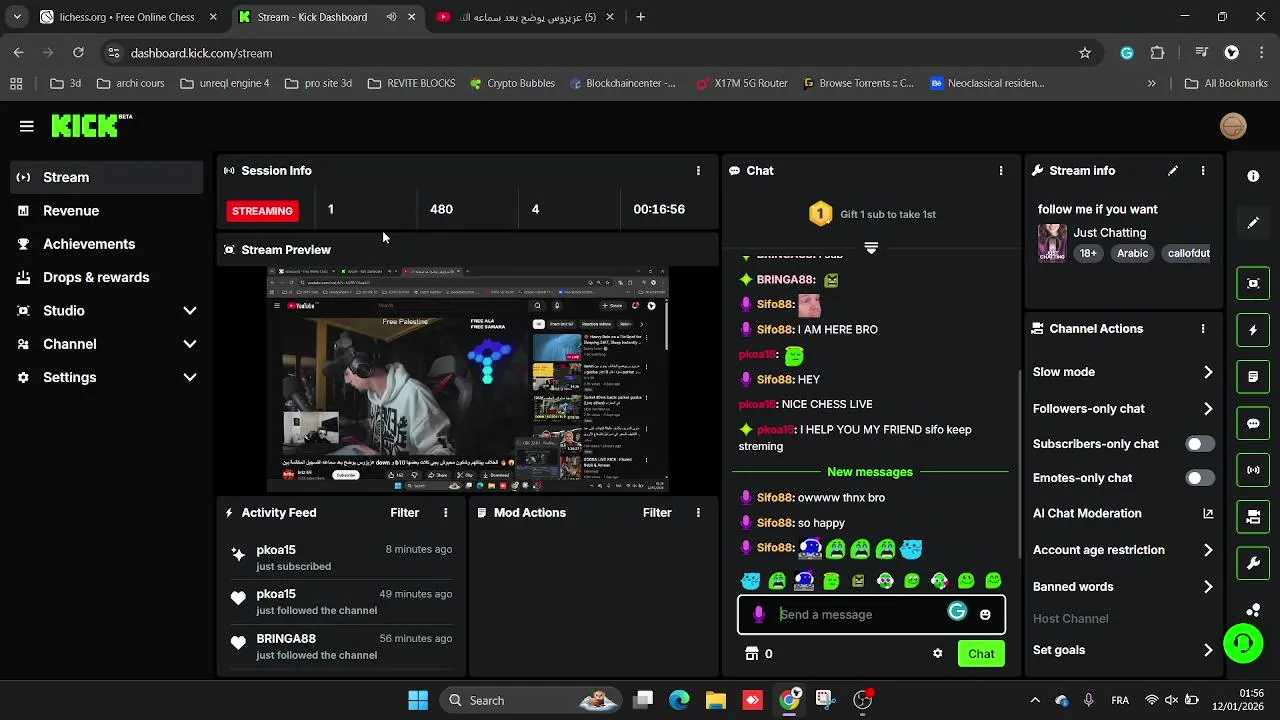Open Windows Start menu
The height and width of the screenshot is (720, 1280).
(x=418, y=700)
